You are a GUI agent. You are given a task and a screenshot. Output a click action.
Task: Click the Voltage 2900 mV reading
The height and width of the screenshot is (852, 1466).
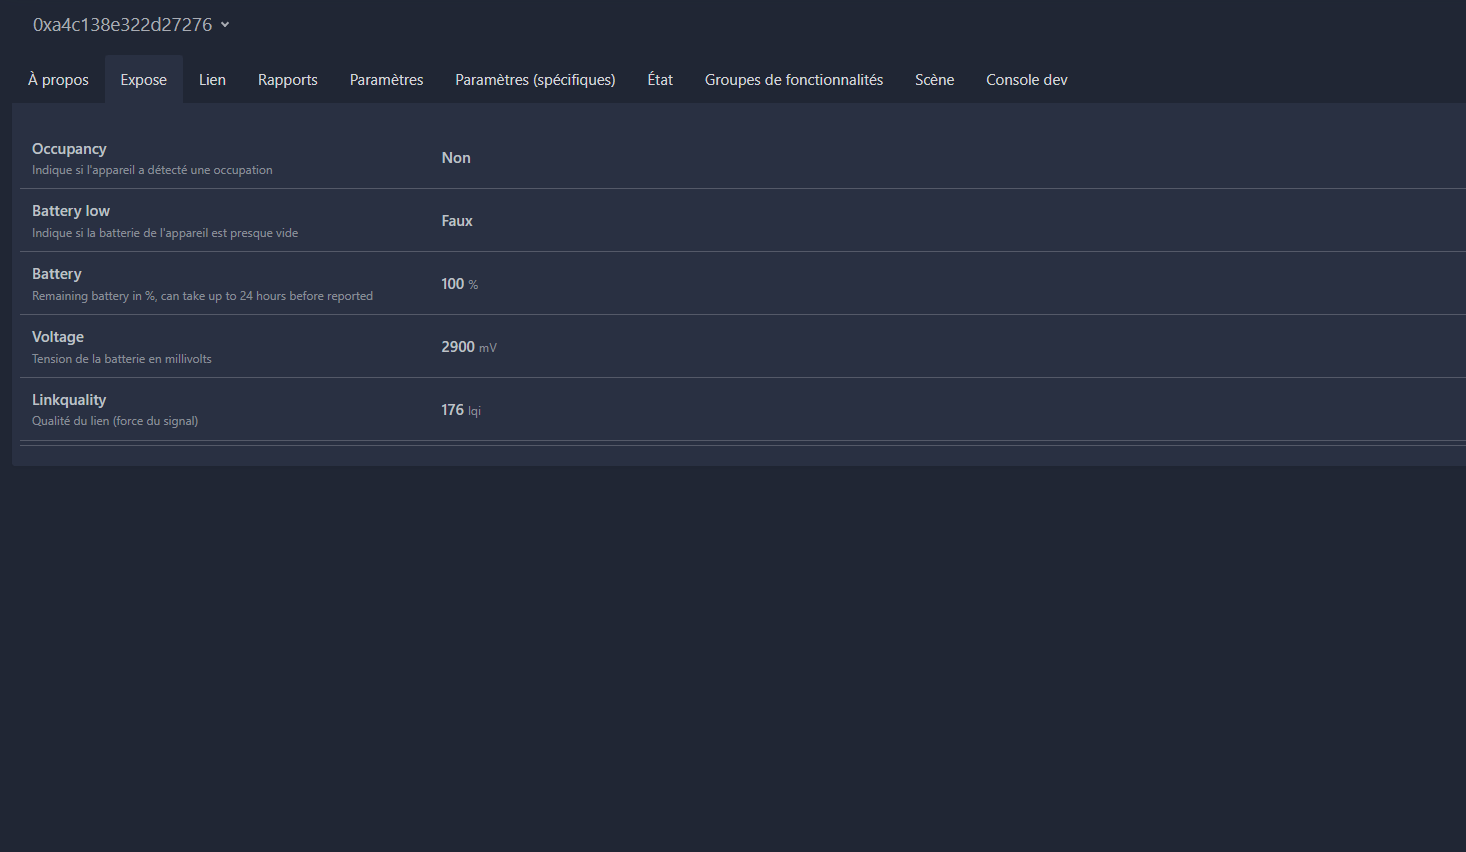coord(469,347)
